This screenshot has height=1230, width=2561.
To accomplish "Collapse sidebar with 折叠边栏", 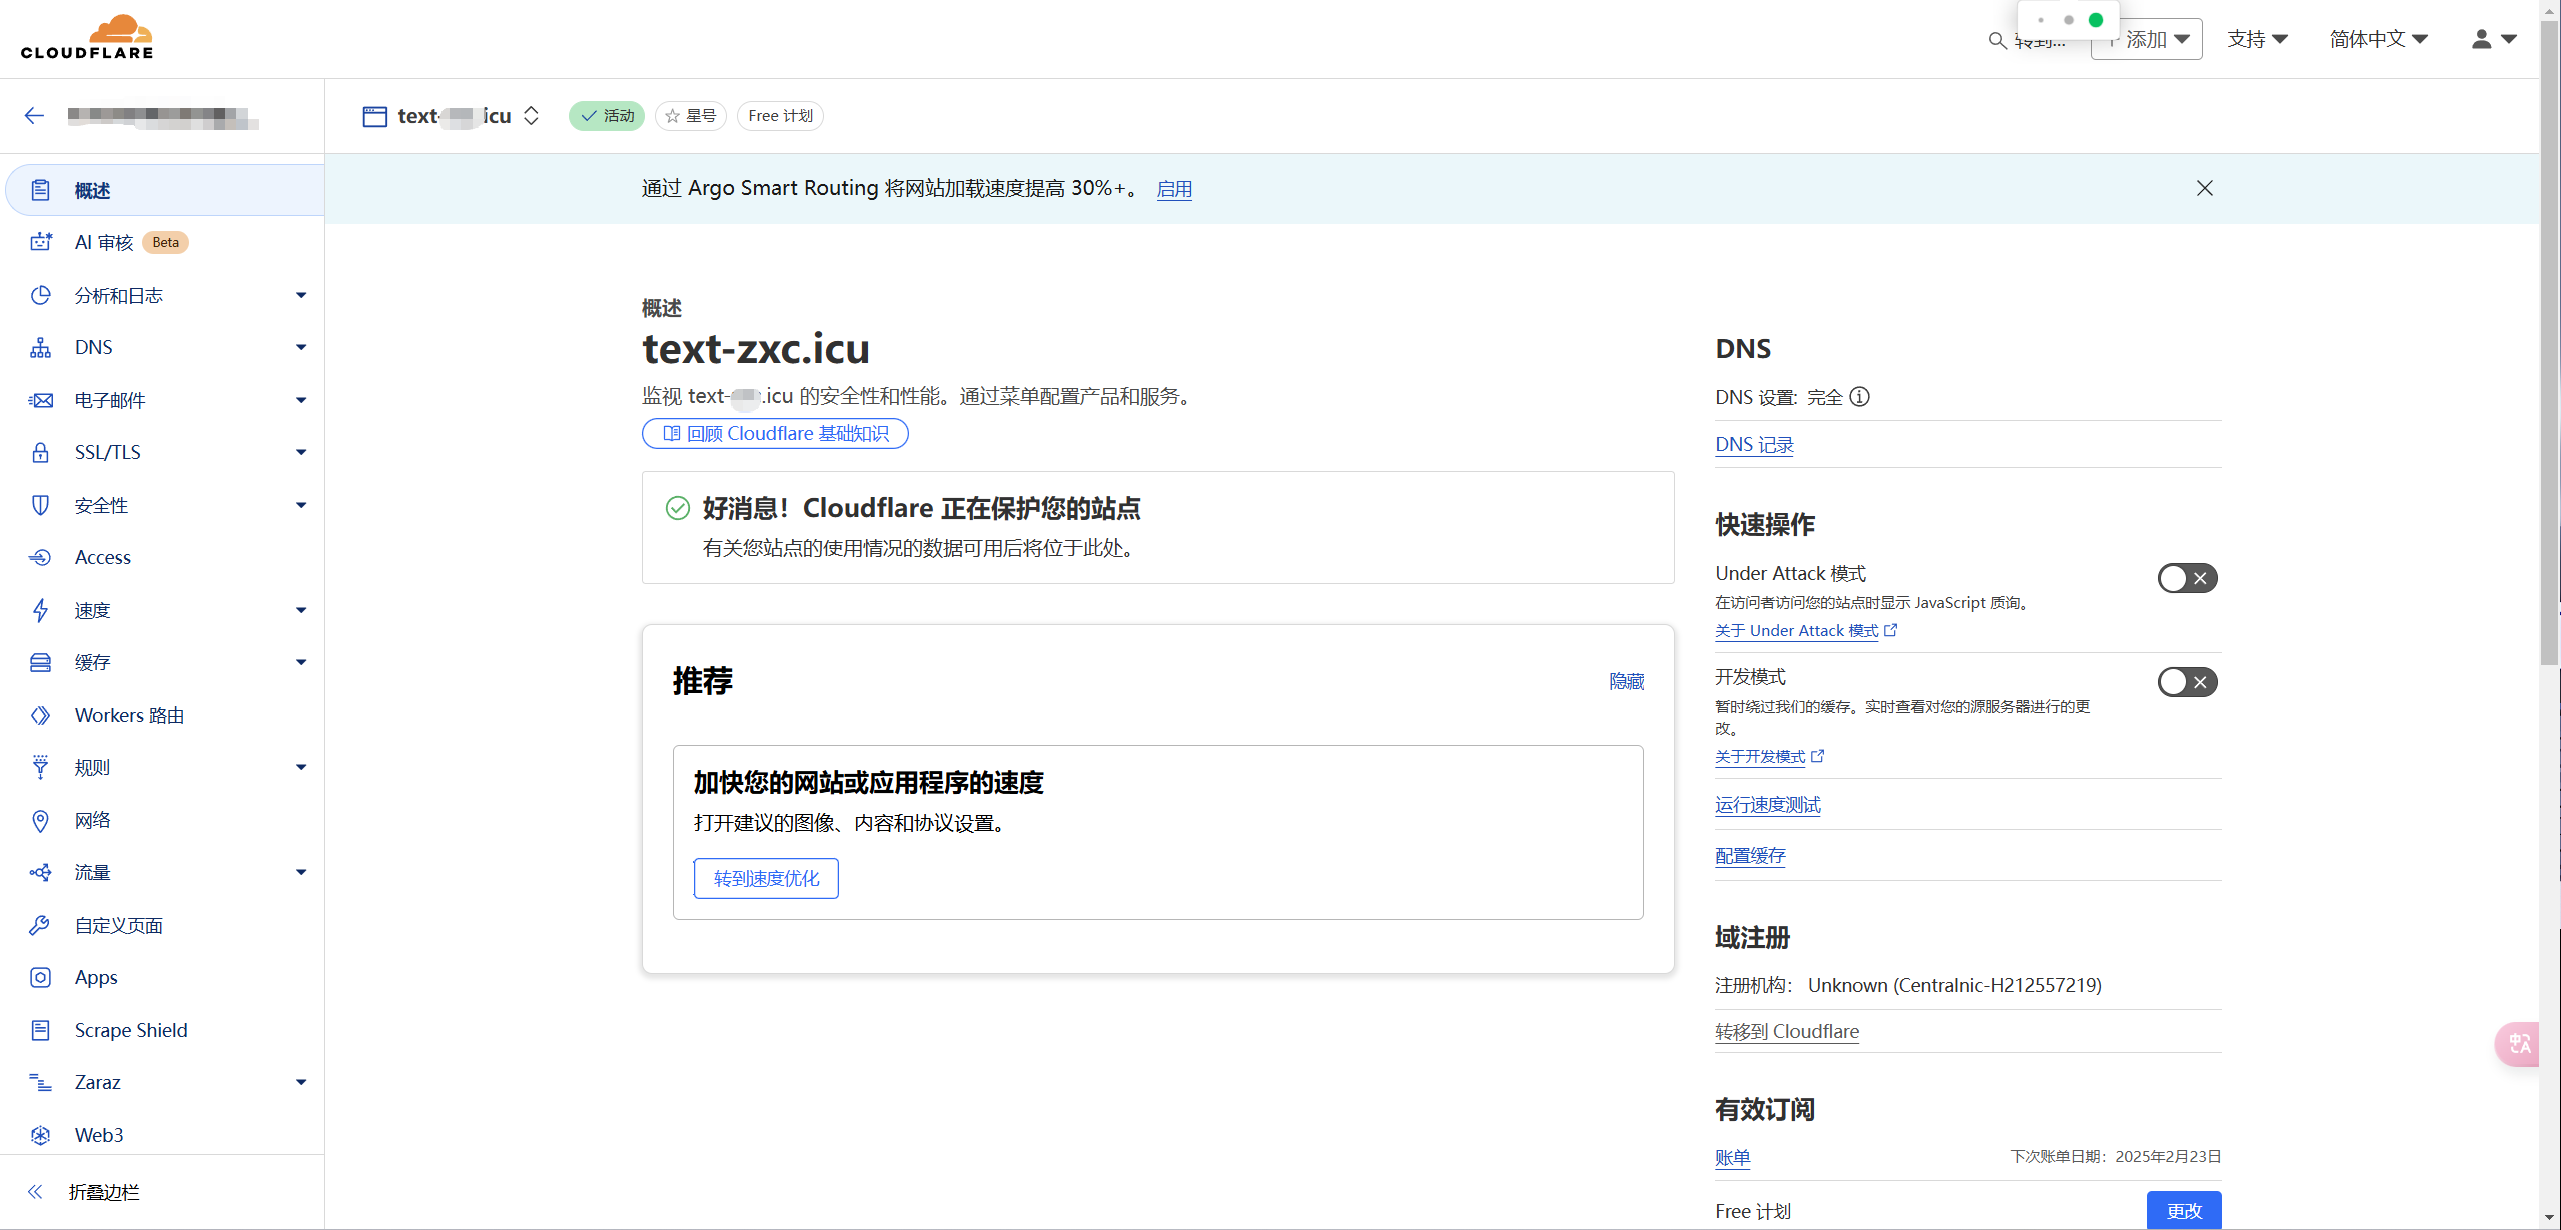I will [x=84, y=1192].
